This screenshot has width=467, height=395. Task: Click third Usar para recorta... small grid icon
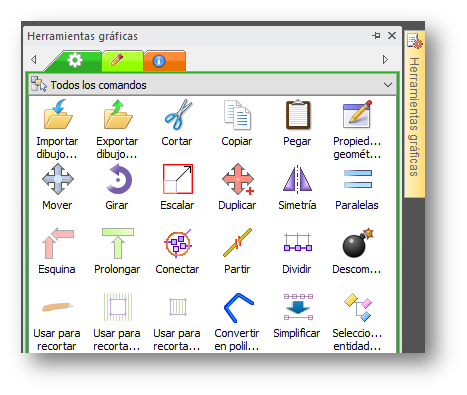pyautogui.click(x=178, y=307)
